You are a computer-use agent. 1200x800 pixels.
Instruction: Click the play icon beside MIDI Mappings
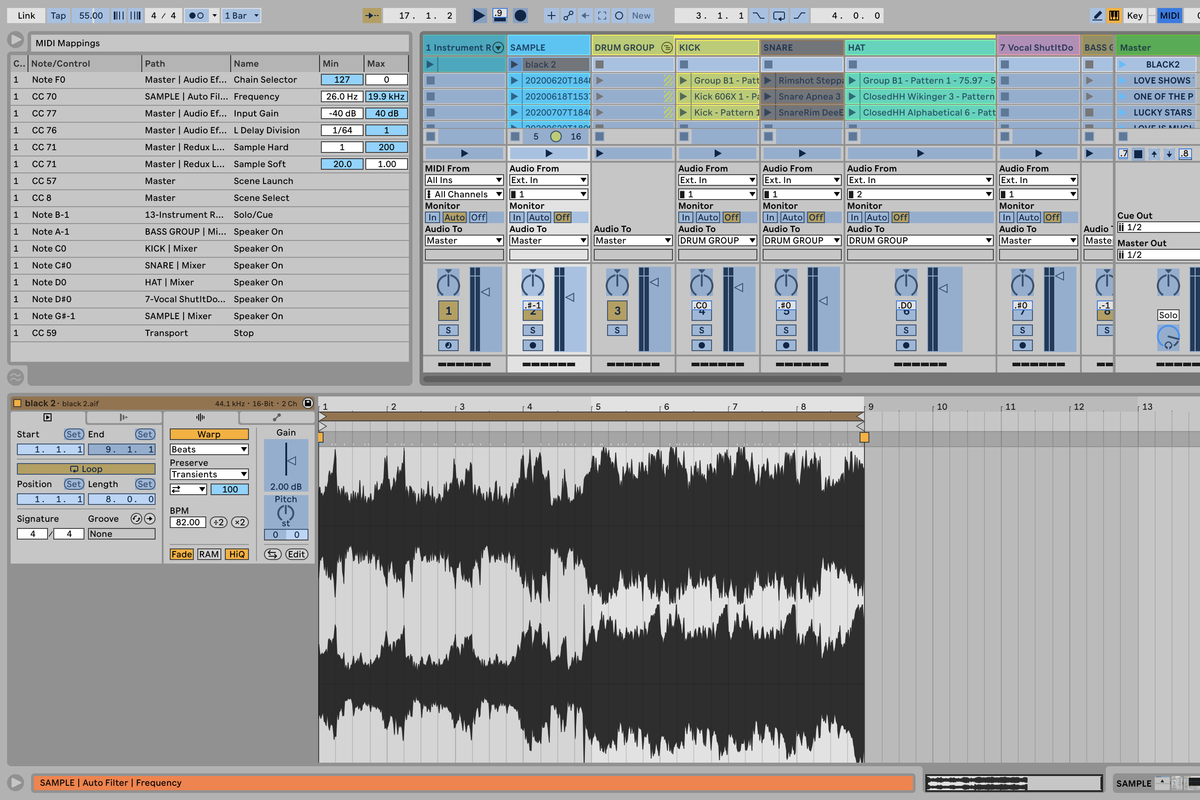(16, 40)
